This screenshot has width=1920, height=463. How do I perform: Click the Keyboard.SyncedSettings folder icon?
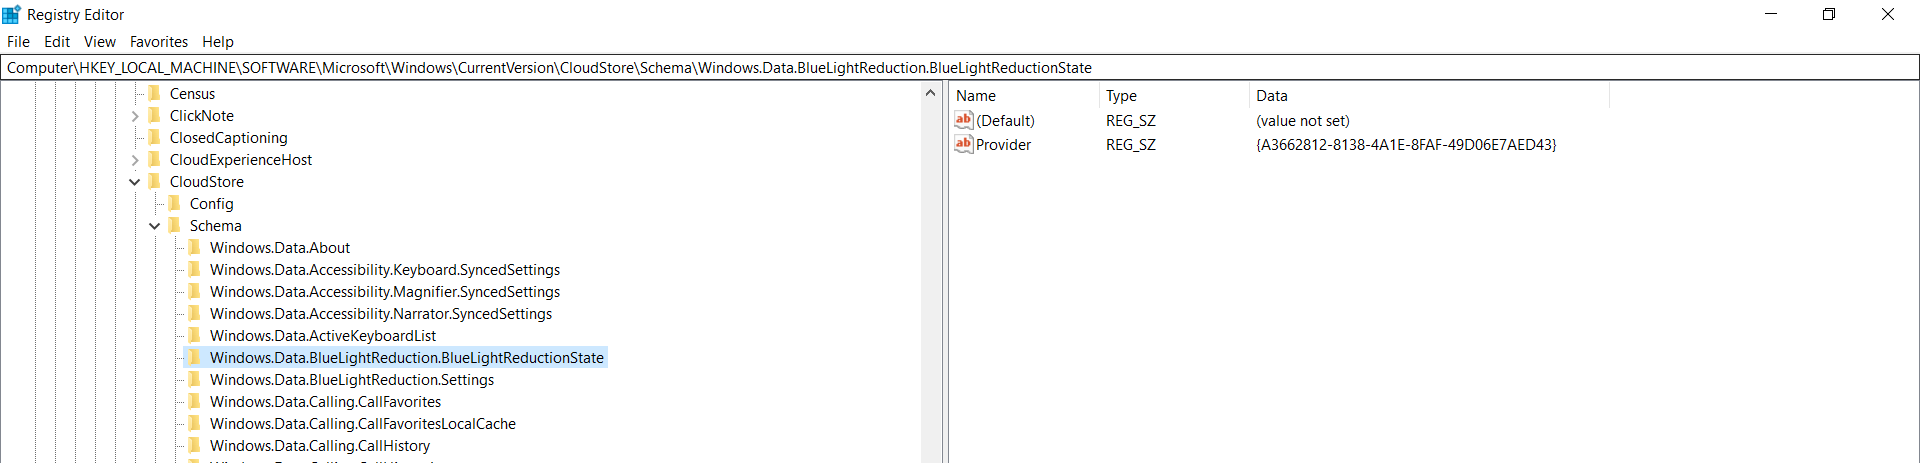point(195,270)
